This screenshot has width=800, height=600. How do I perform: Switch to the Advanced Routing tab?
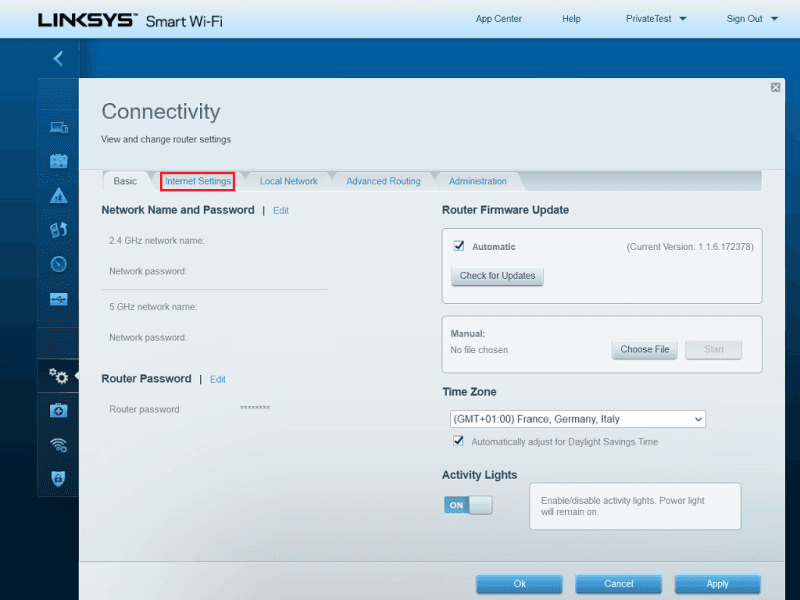pyautogui.click(x=383, y=181)
